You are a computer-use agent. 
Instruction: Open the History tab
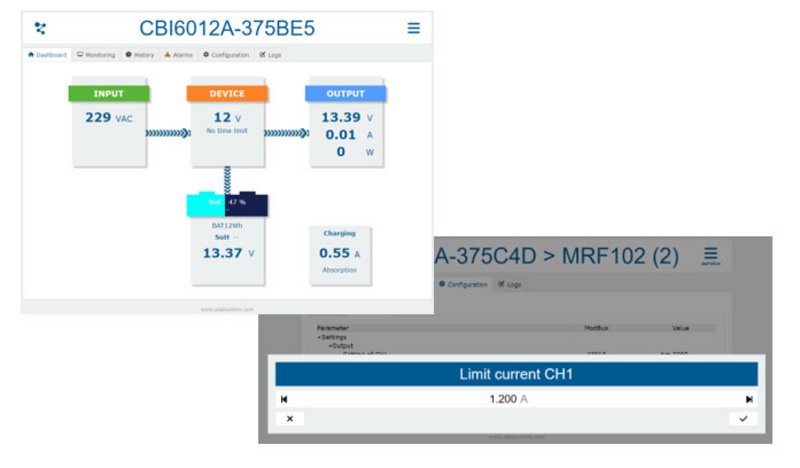point(140,55)
